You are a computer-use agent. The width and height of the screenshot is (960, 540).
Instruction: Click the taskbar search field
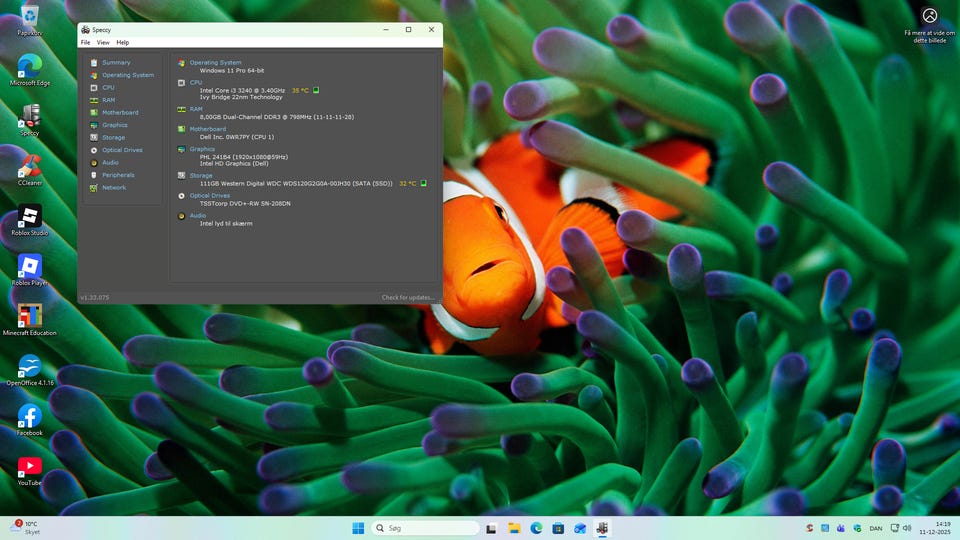[425, 528]
